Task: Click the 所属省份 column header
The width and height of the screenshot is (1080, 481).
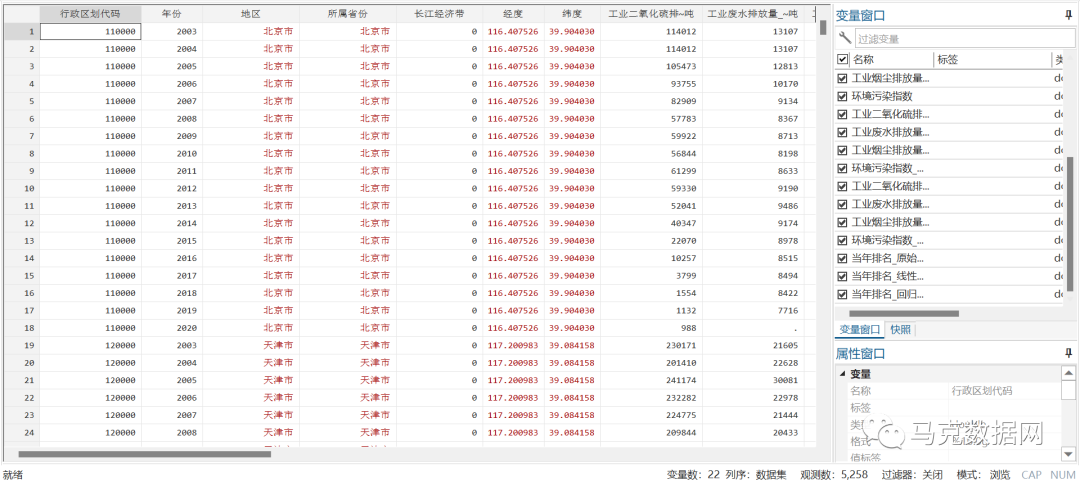Action: pyautogui.click(x=348, y=14)
